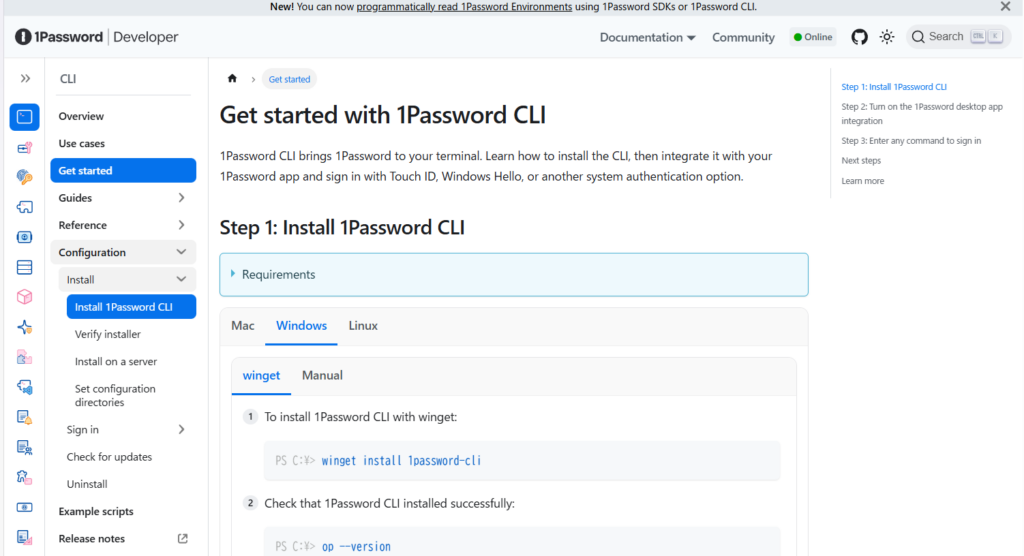Click the stacked rows icon in sidebar

click(25, 267)
